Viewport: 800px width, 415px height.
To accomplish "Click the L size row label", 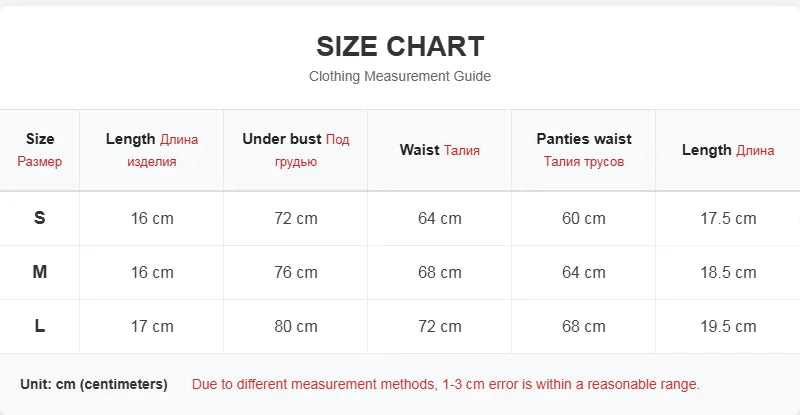I will pyautogui.click(x=40, y=326).
